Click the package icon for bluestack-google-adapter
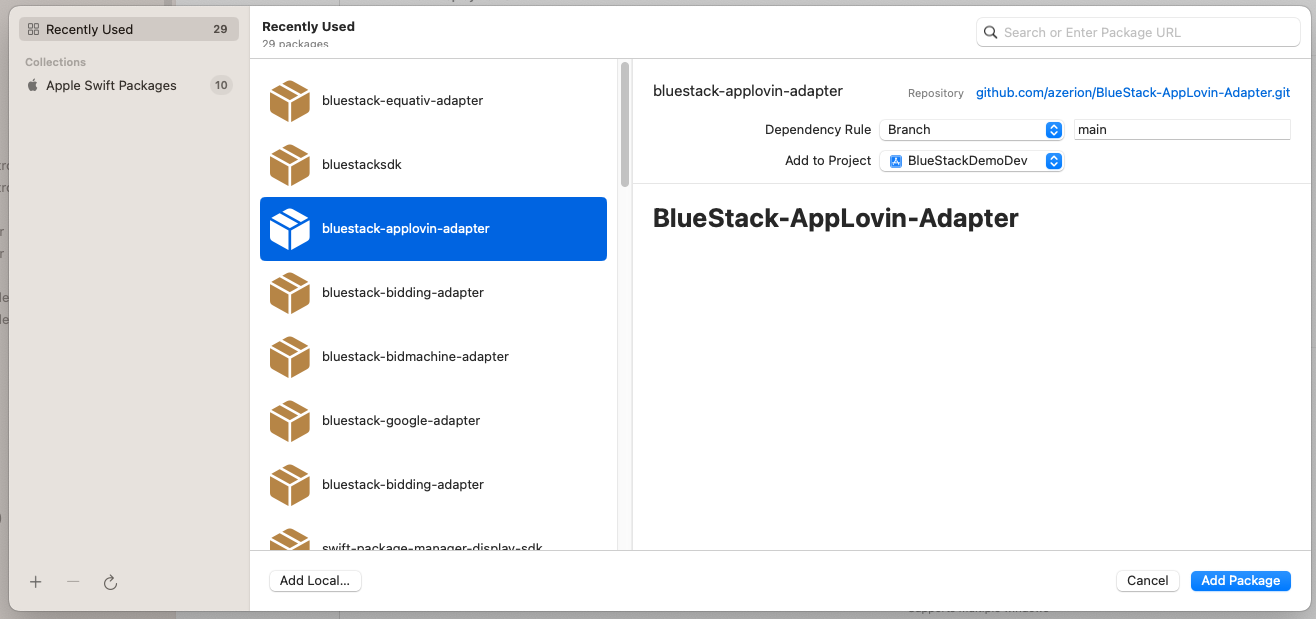1316x619 pixels. (290, 421)
